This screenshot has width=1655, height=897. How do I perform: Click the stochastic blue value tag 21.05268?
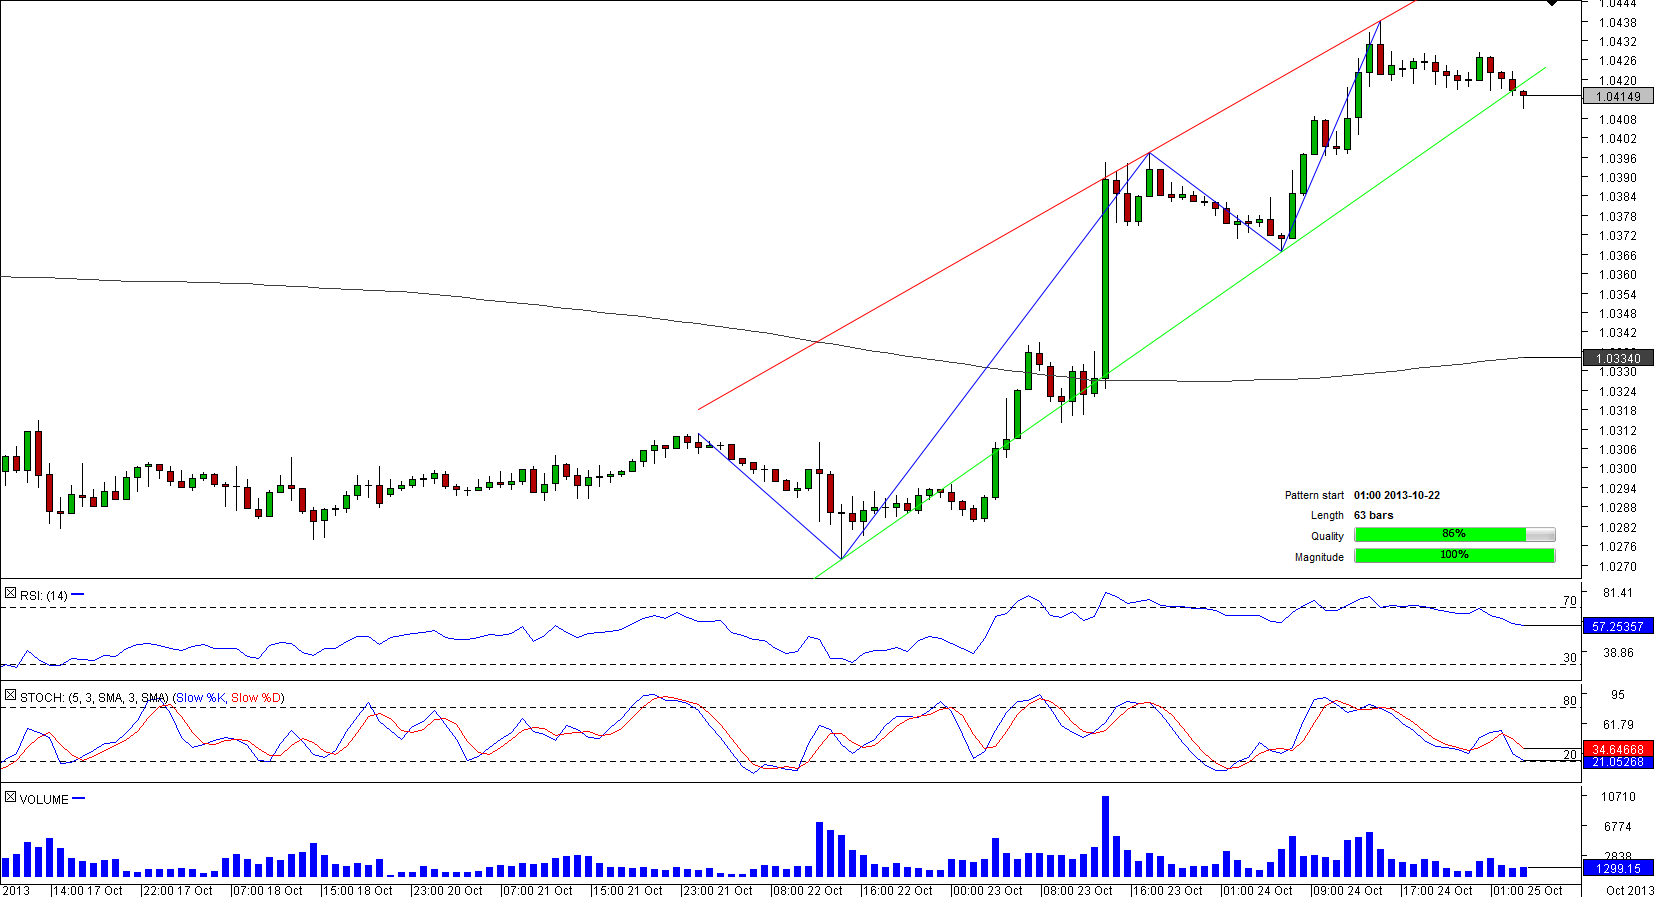coord(1618,763)
